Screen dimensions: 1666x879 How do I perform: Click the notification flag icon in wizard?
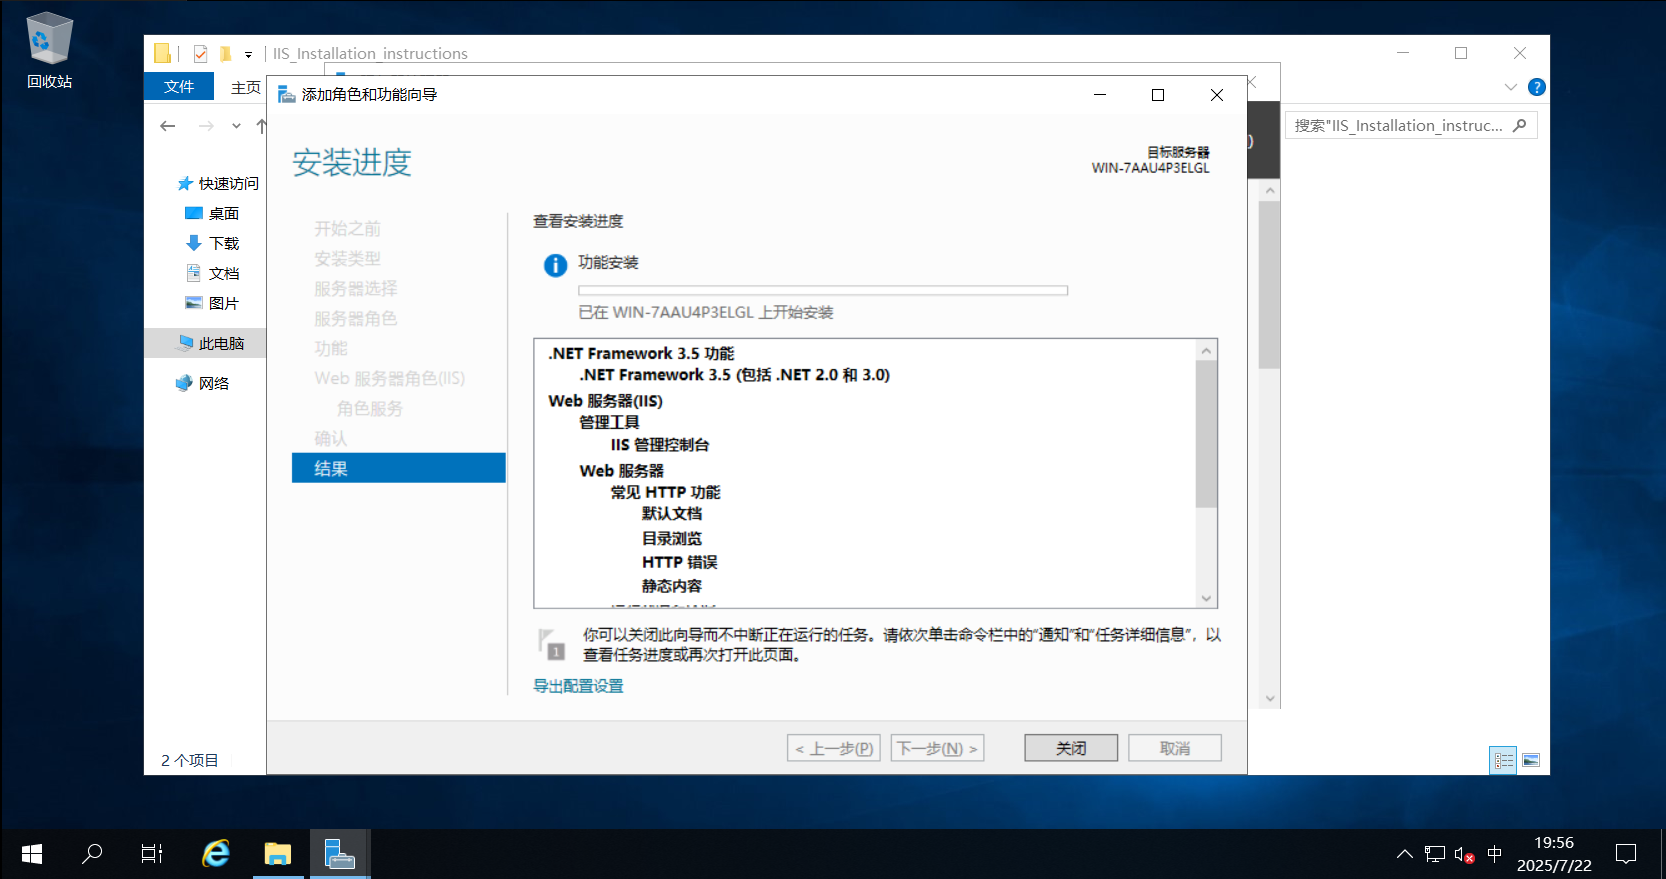[551, 644]
